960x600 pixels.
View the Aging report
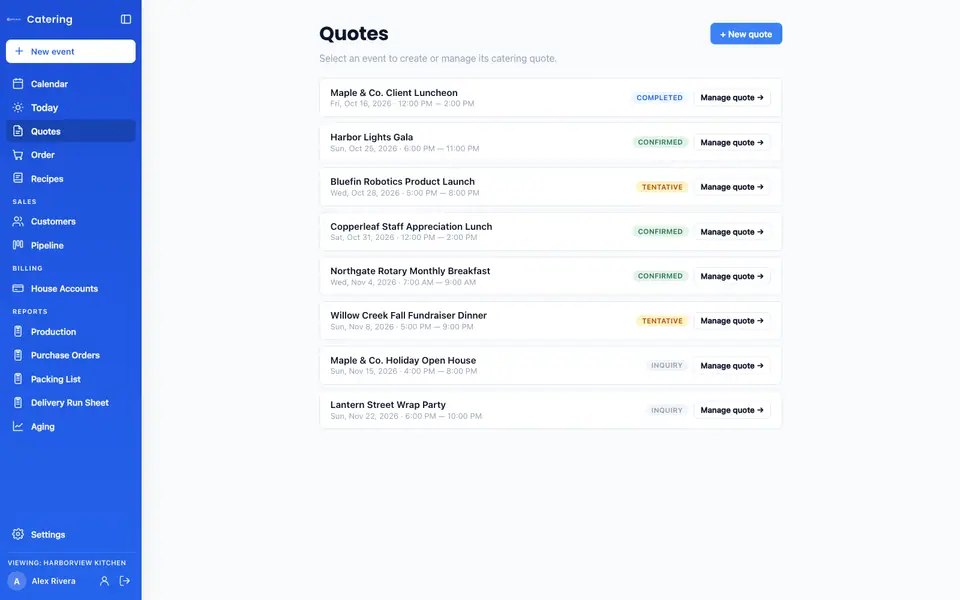(x=71, y=426)
